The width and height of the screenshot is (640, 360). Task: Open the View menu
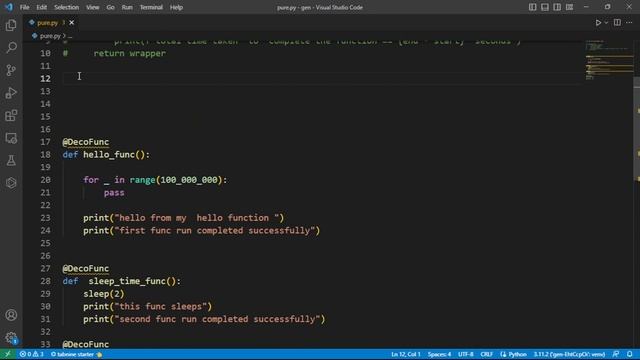93,7
